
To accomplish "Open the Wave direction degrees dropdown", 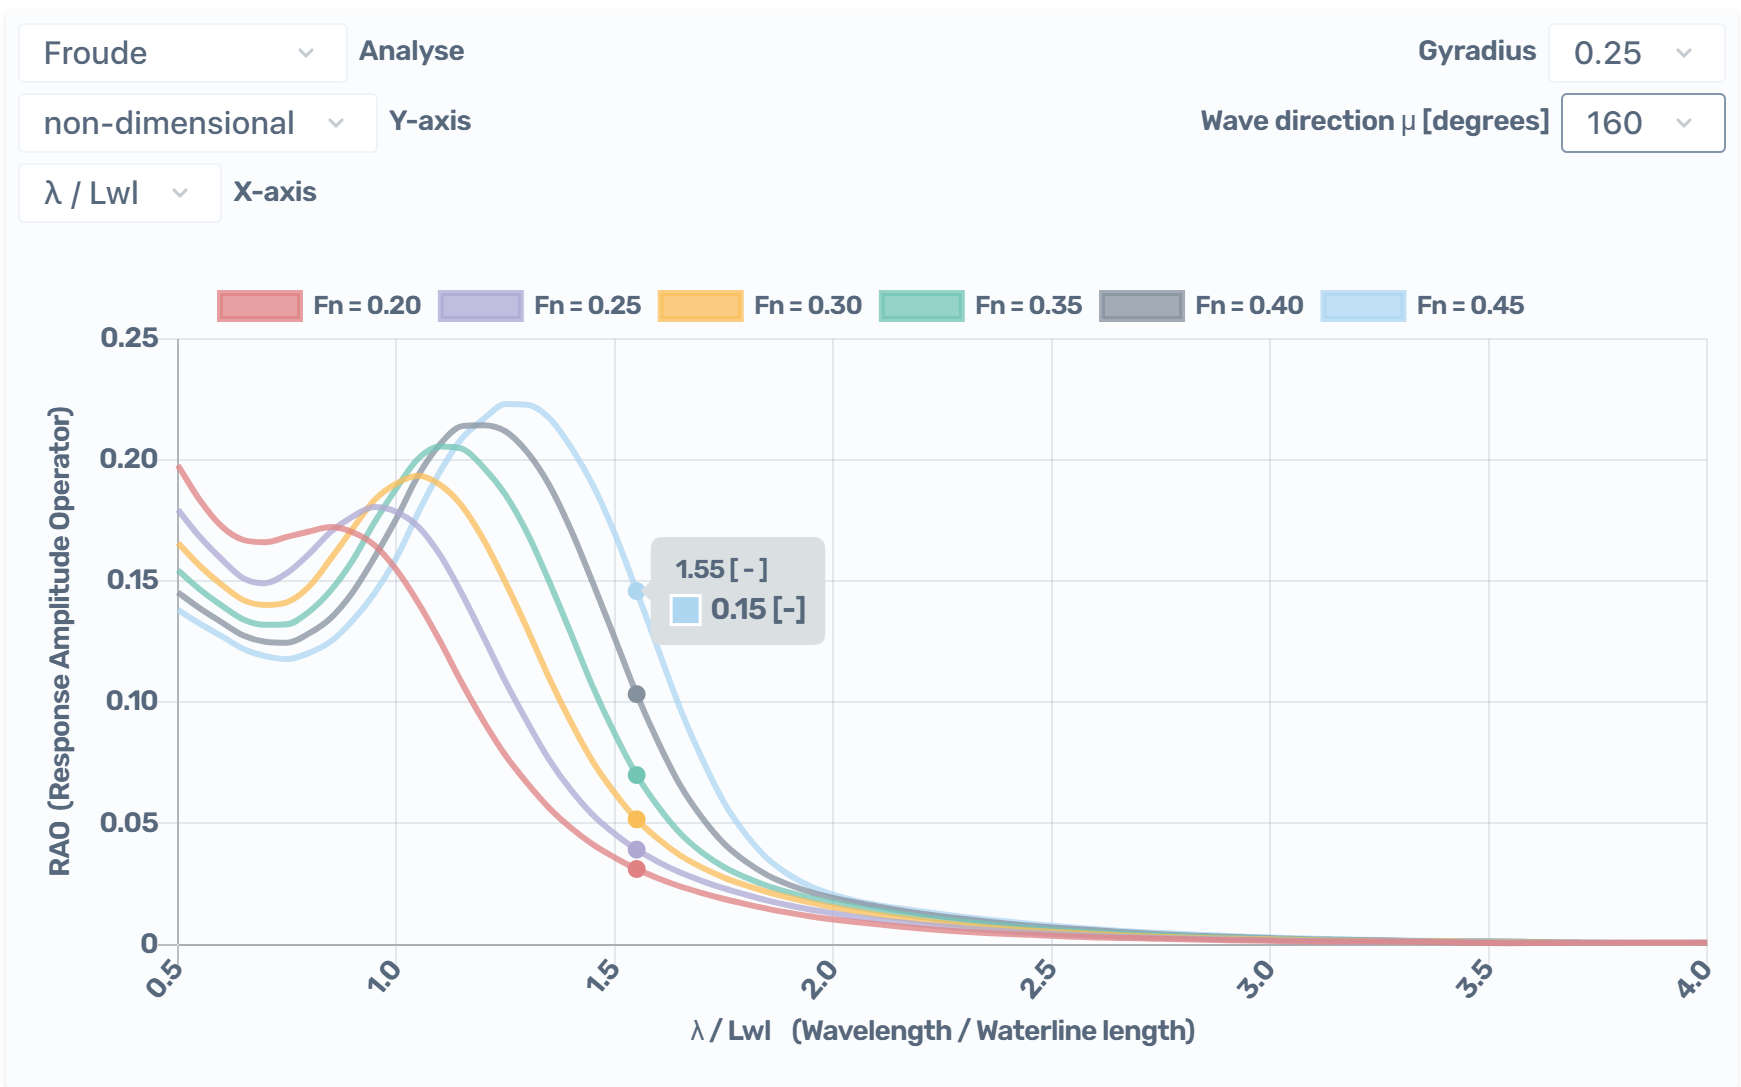I will 1642,123.
